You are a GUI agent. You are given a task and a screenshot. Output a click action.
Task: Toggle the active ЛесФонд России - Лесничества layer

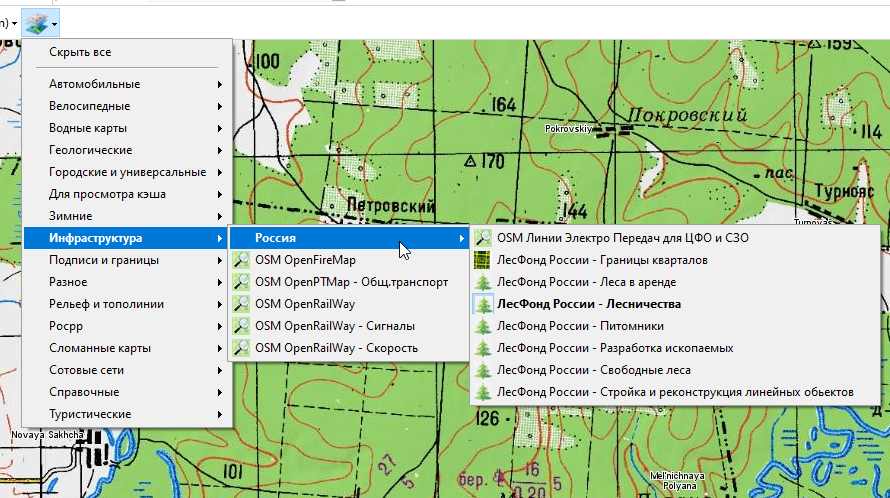588,304
